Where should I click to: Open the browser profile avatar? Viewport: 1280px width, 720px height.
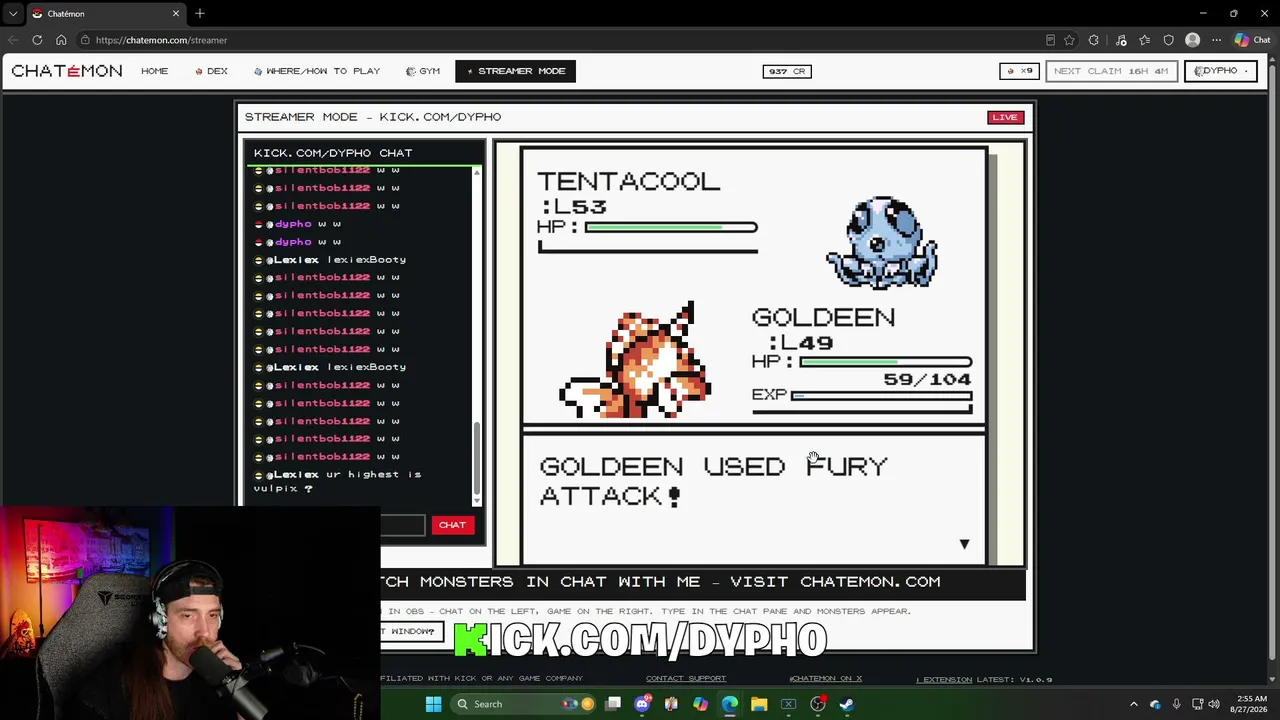[x=1192, y=40]
